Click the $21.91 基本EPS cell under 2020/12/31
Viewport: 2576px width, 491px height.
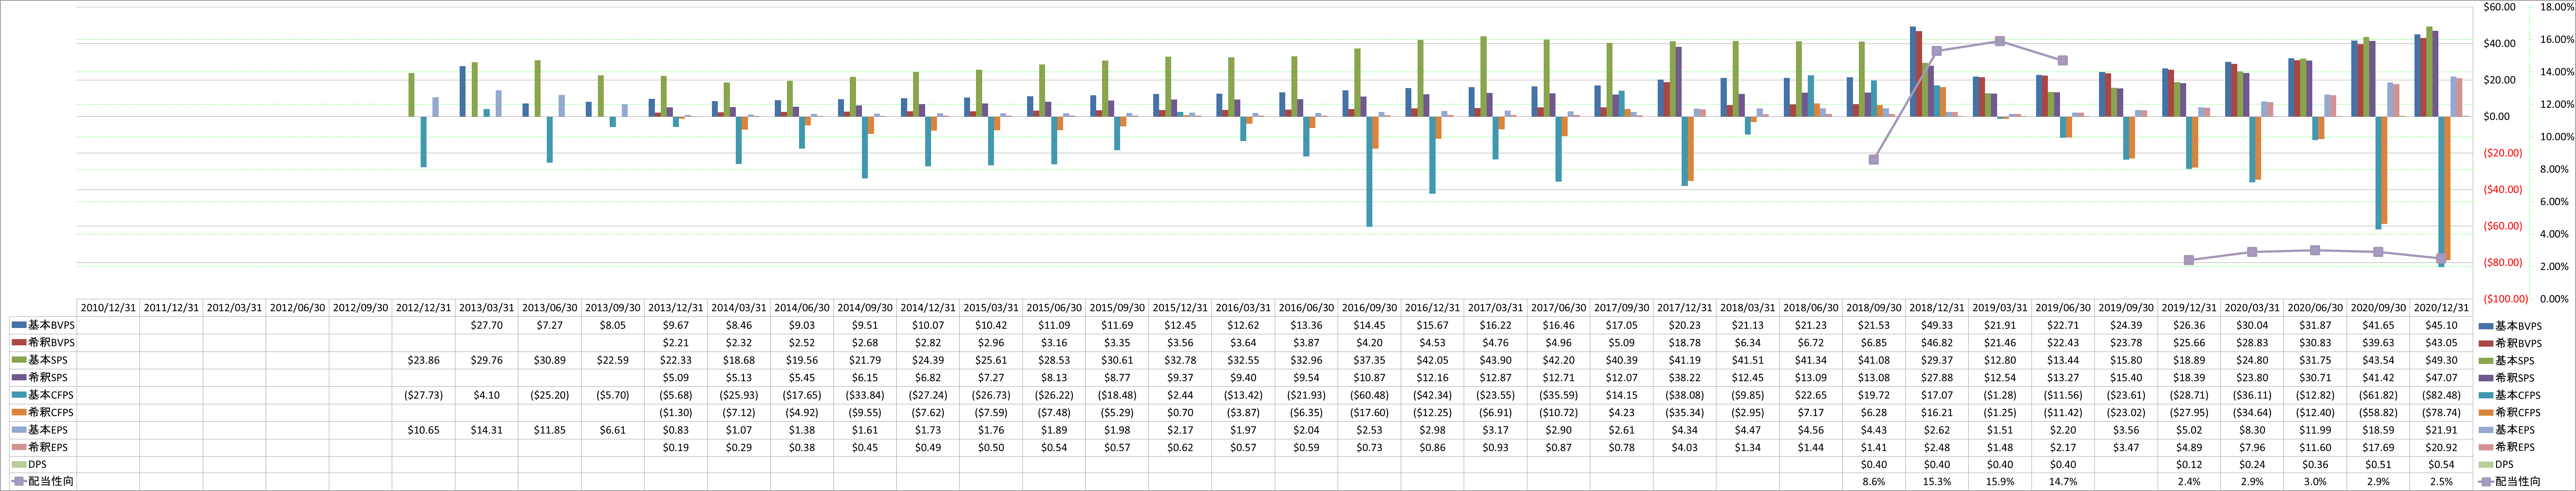coord(2441,430)
